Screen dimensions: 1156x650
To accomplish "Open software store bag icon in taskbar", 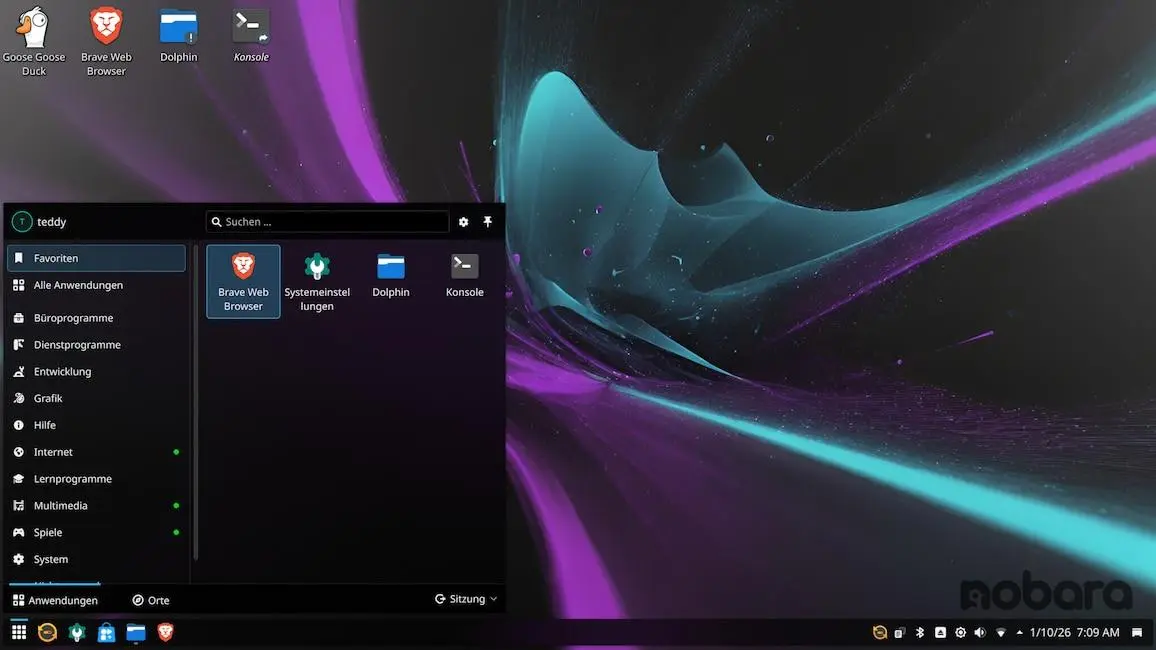I will point(106,632).
